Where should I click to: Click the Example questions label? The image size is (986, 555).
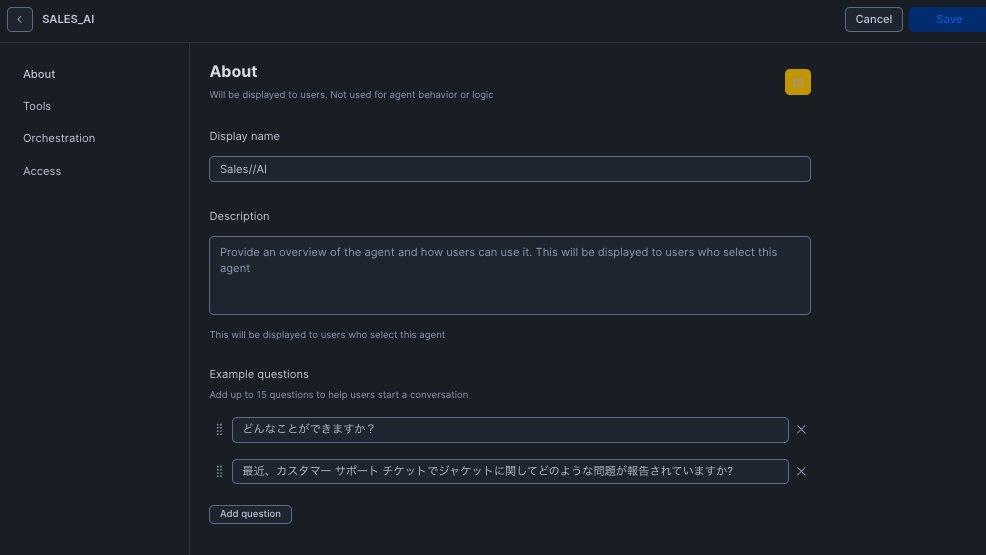click(x=259, y=374)
